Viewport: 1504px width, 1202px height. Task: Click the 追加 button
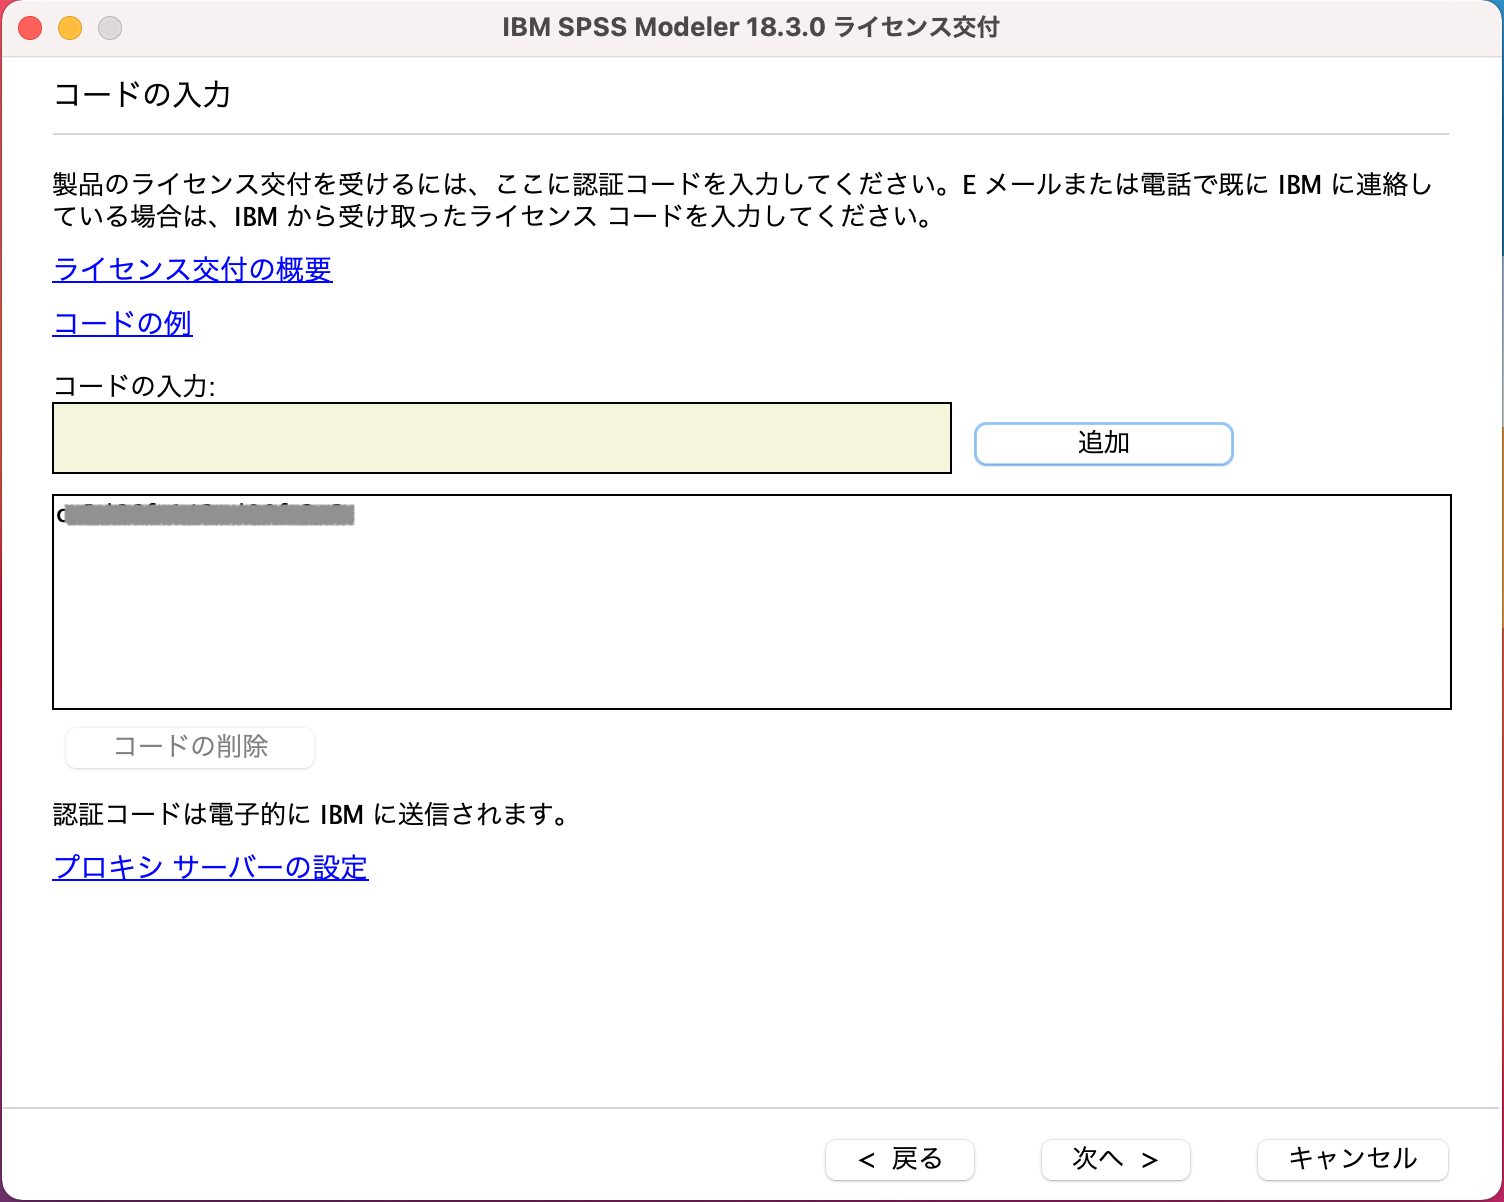point(1104,443)
